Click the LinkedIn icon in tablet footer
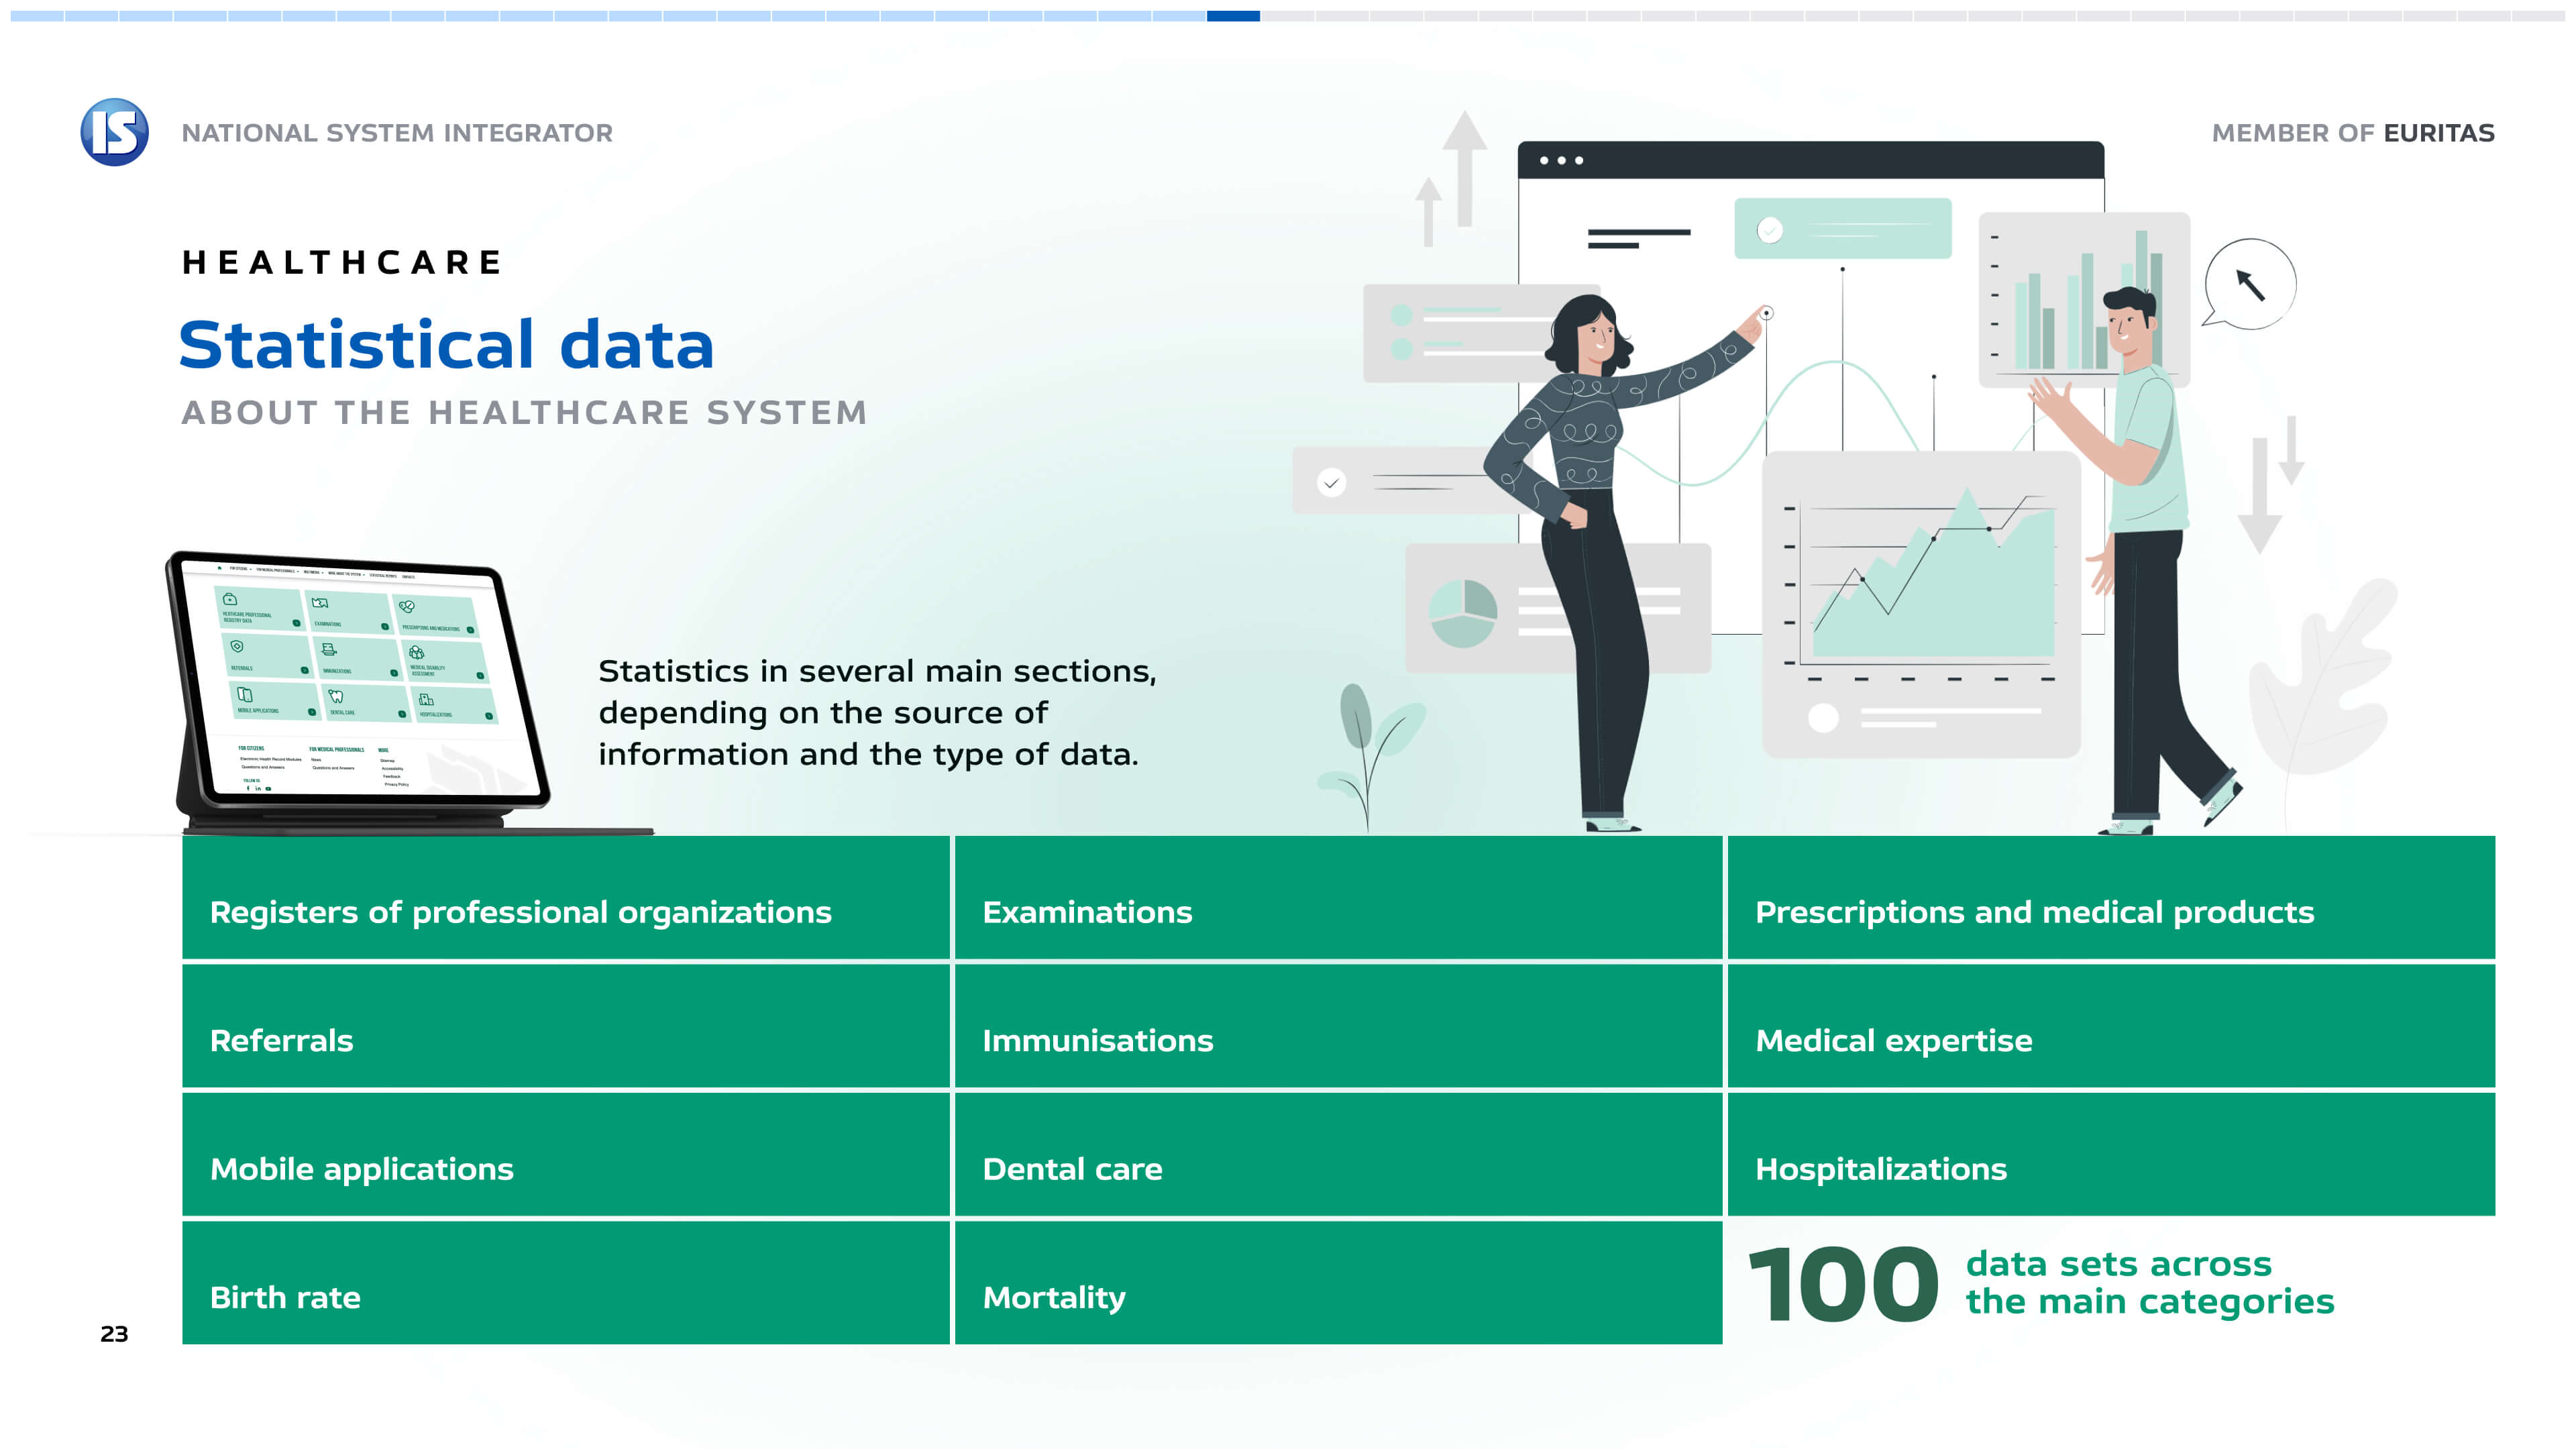This screenshot has height=1449, width=2576. tap(258, 788)
